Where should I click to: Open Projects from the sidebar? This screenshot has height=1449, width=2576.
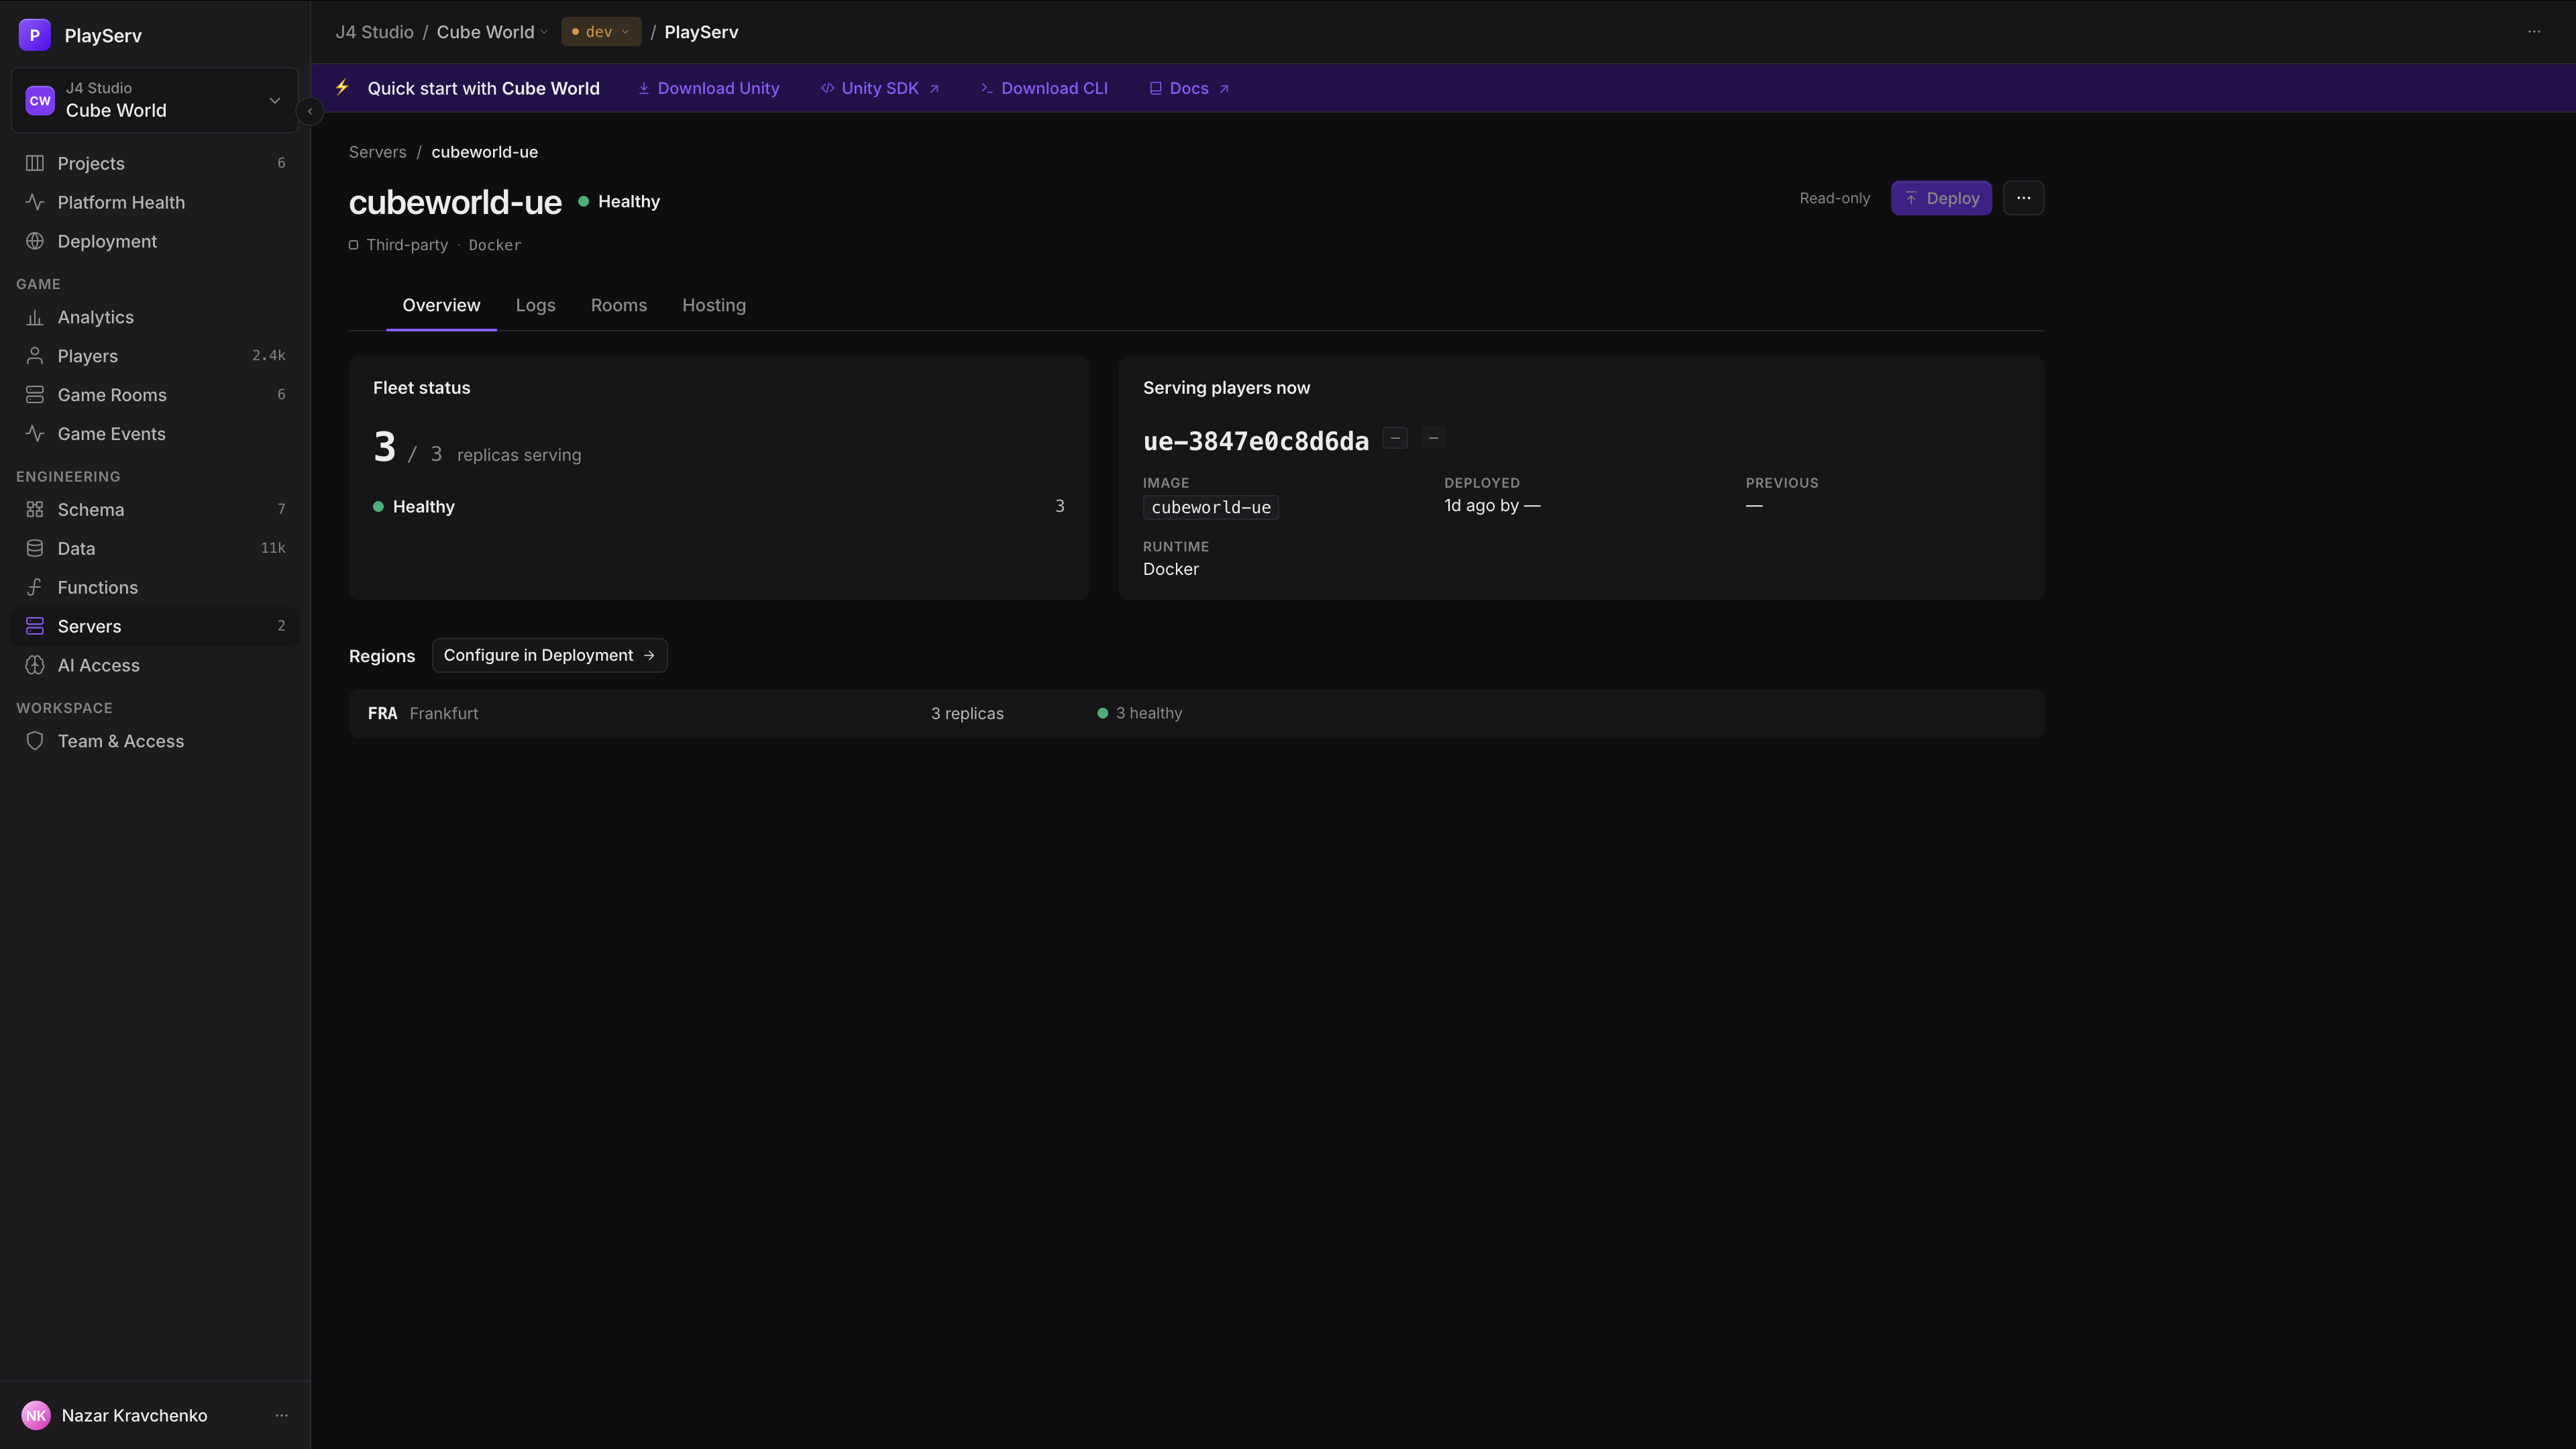[155, 163]
